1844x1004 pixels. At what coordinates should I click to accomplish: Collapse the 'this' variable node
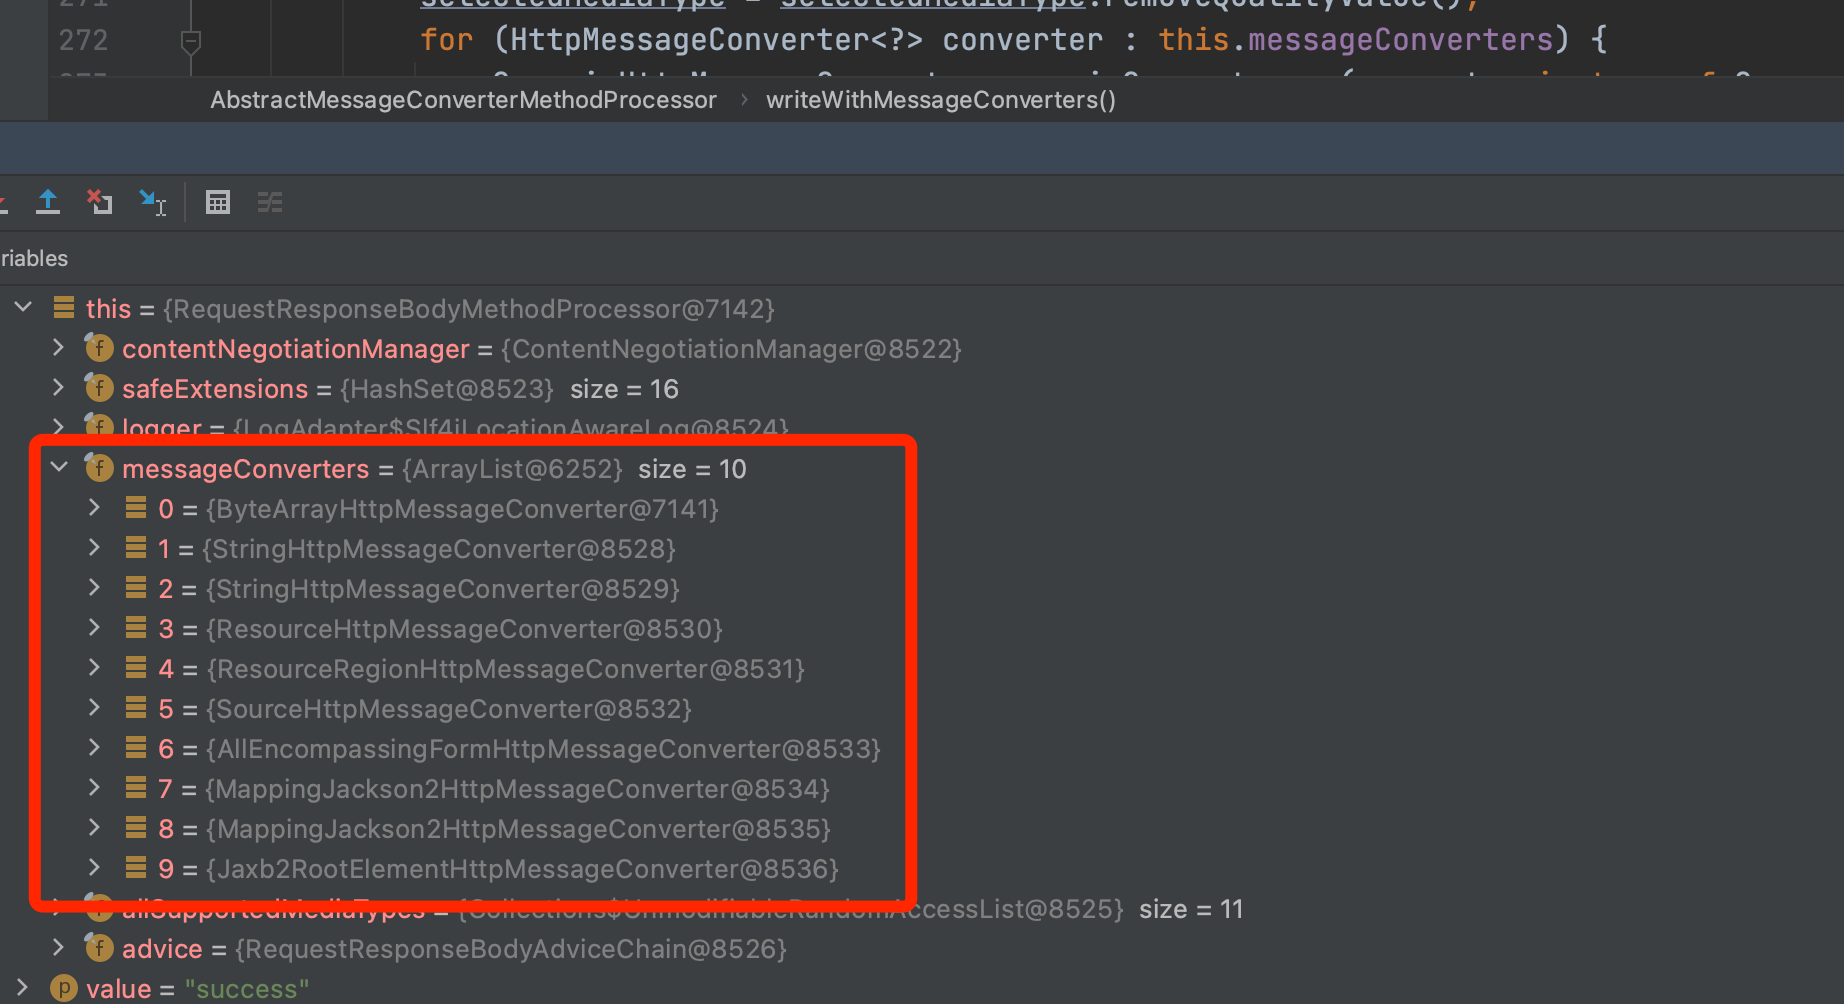click(23, 307)
